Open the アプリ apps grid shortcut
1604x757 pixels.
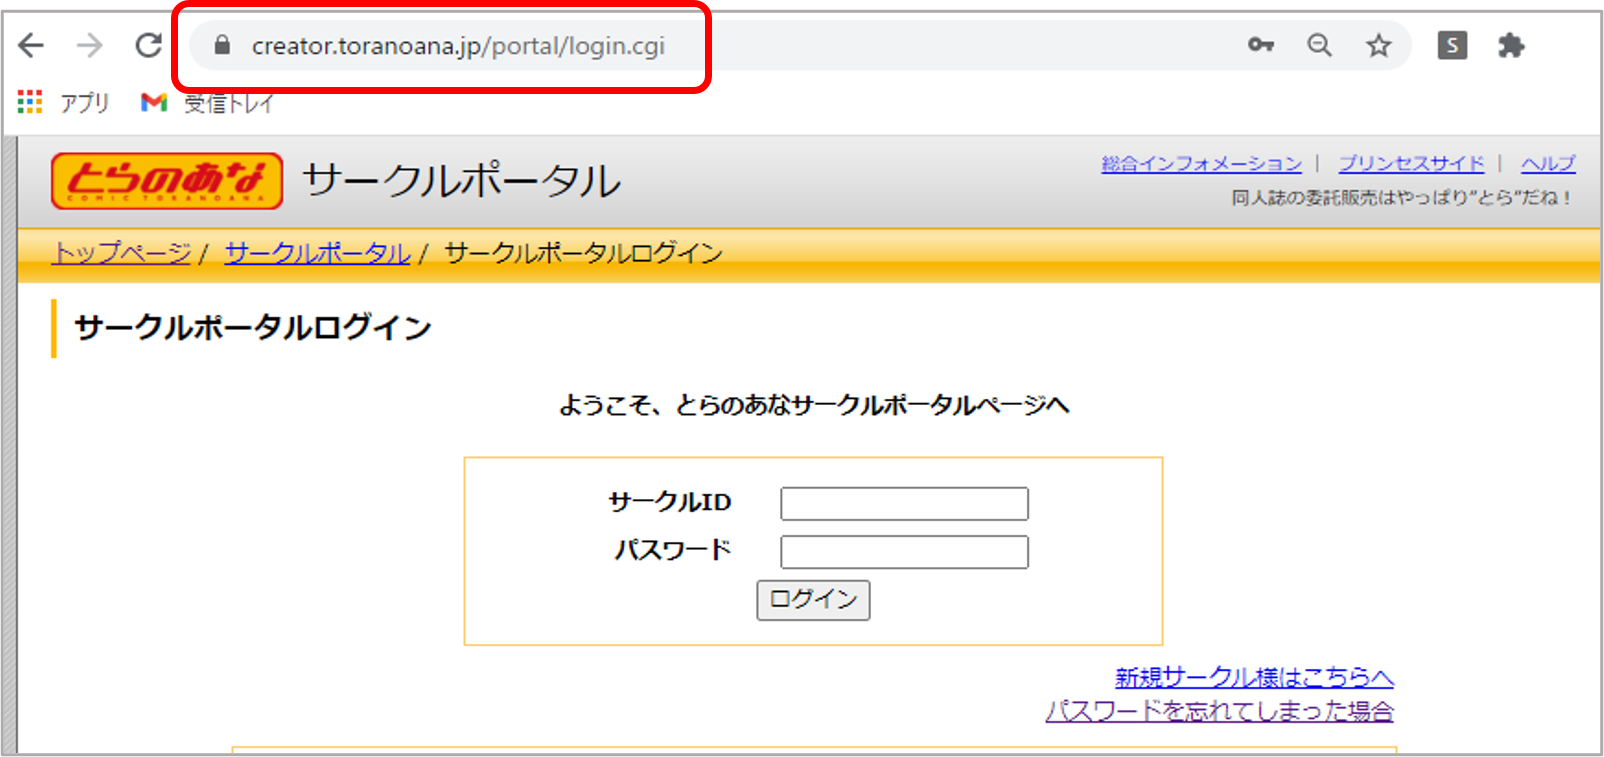pyautogui.click(x=63, y=102)
